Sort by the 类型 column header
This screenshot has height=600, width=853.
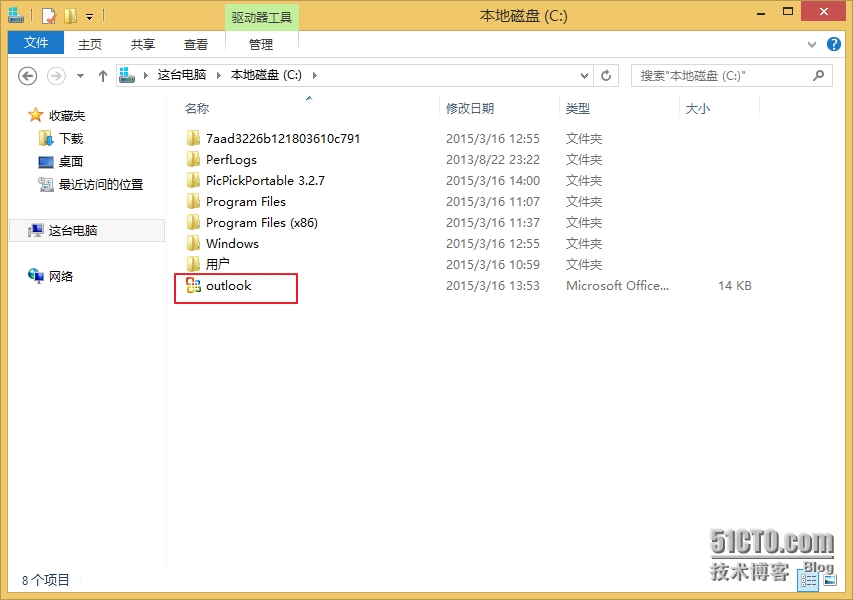(x=578, y=108)
